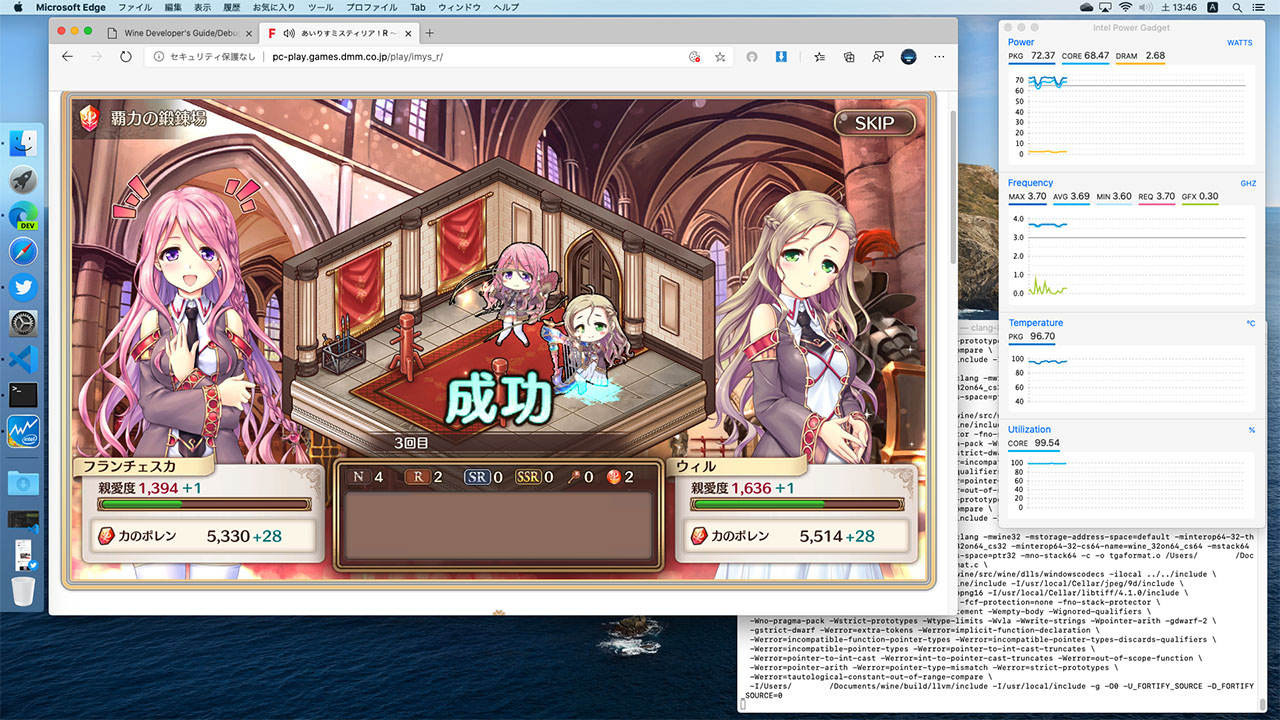Open the お気に入り menu
Image resolution: width=1280 pixels, height=720 pixels.
click(275, 7)
